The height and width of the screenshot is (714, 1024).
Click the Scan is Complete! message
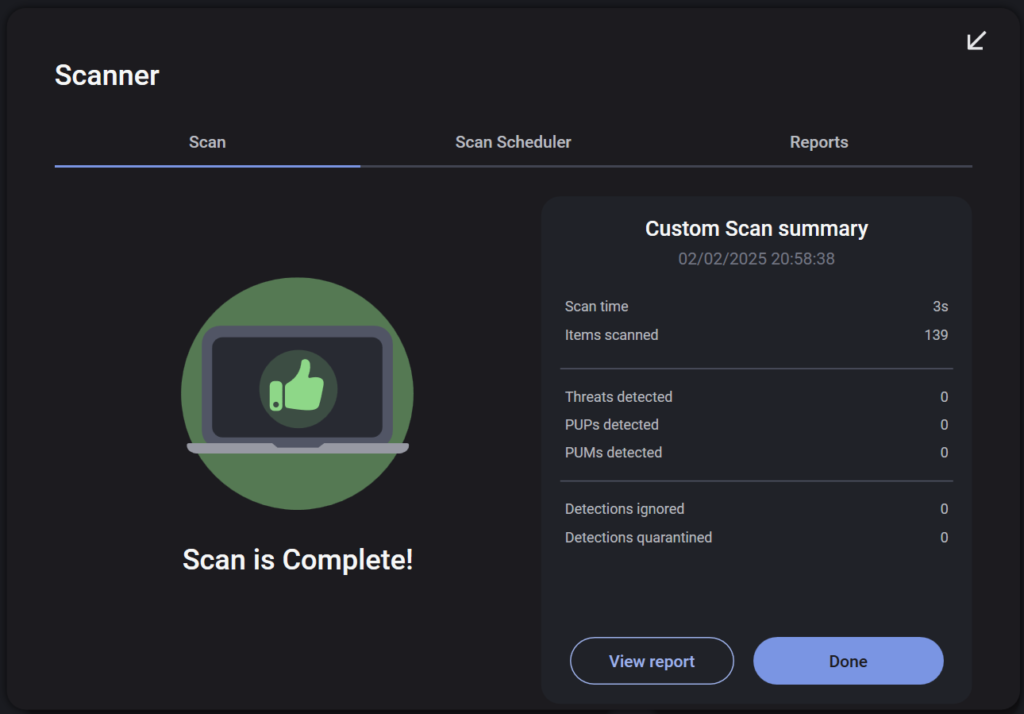(x=297, y=560)
